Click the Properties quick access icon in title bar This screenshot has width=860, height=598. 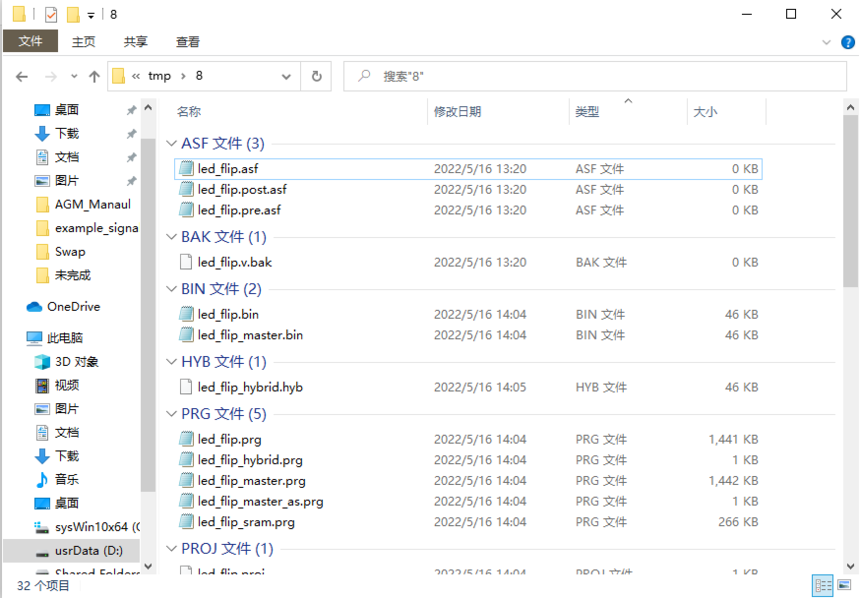click(51, 14)
